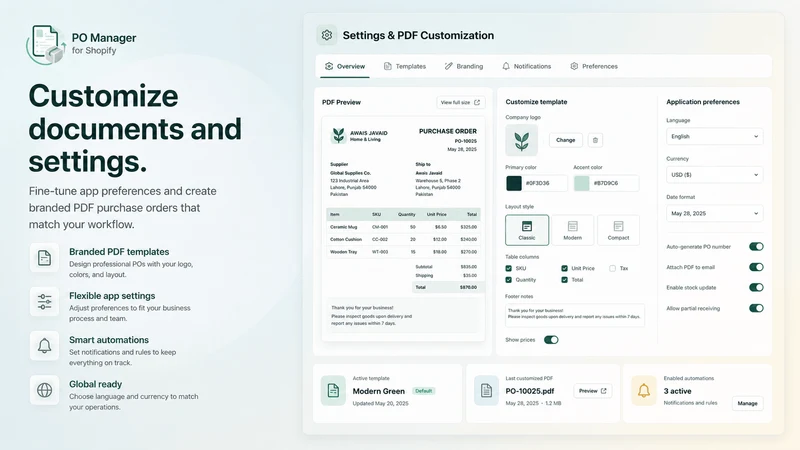
Task: Click the Change logo button
Action: point(565,140)
